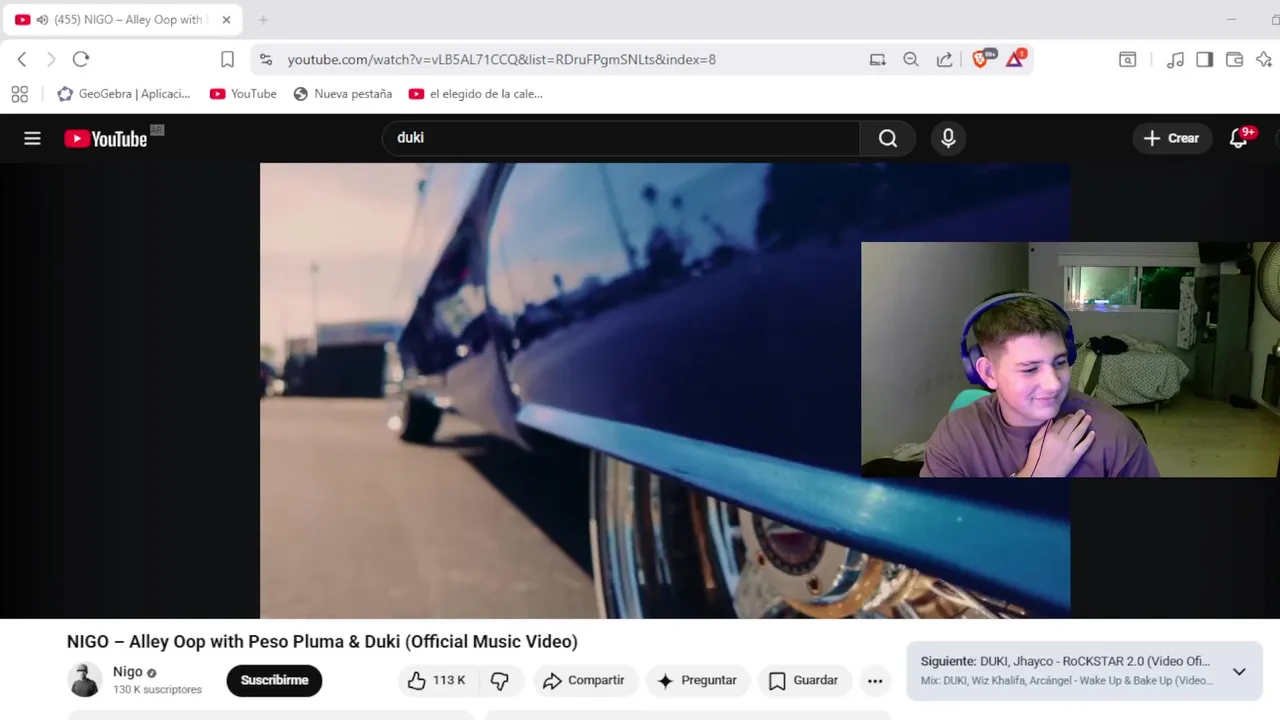Like the video with thumbs up
Screen dimensions: 1280x720
coord(436,680)
